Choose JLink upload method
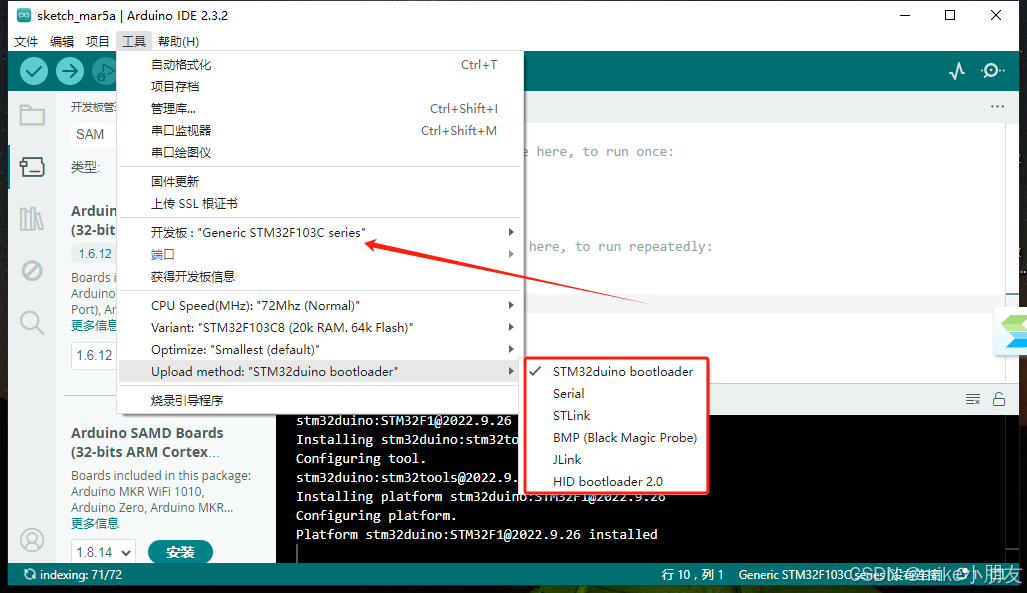1027x593 pixels. click(x=616, y=459)
